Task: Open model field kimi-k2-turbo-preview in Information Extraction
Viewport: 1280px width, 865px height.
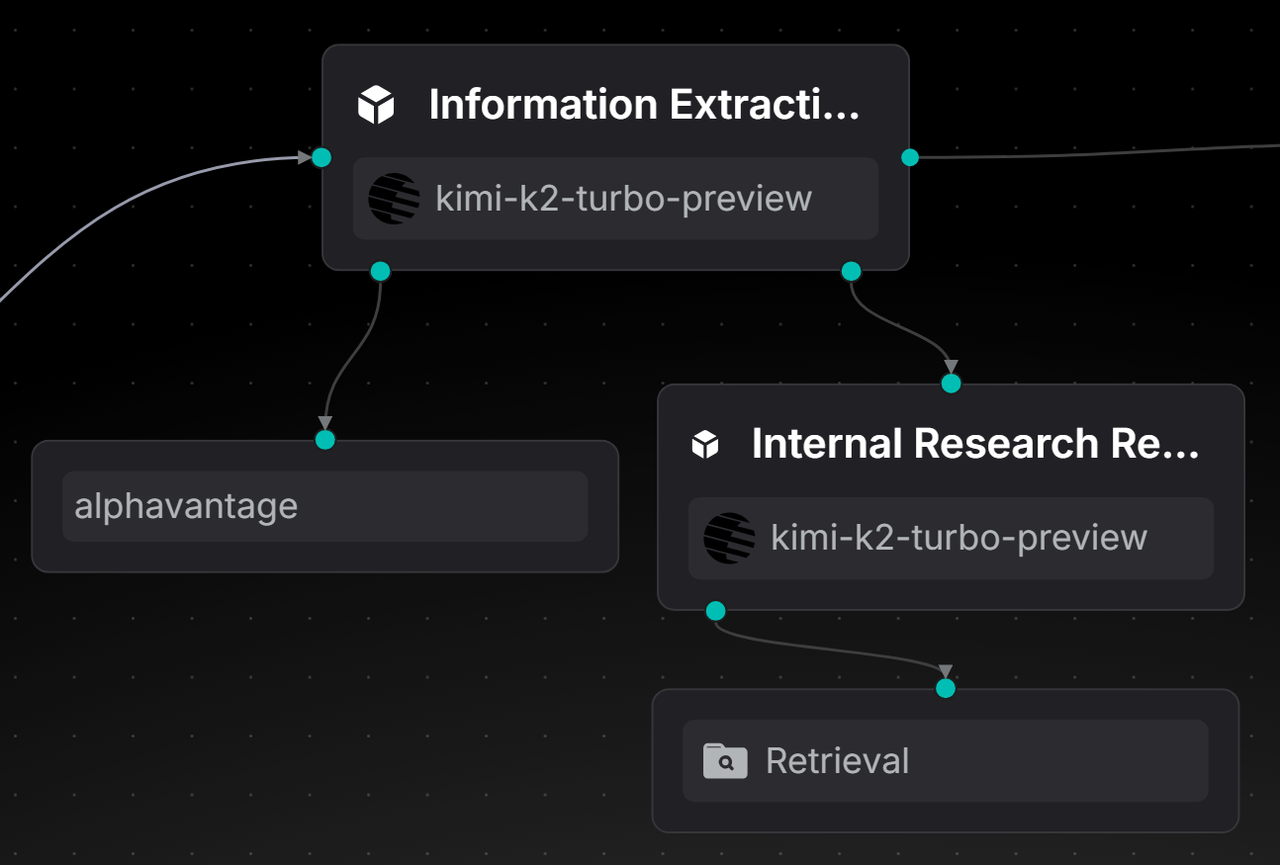Action: pyautogui.click(x=623, y=198)
